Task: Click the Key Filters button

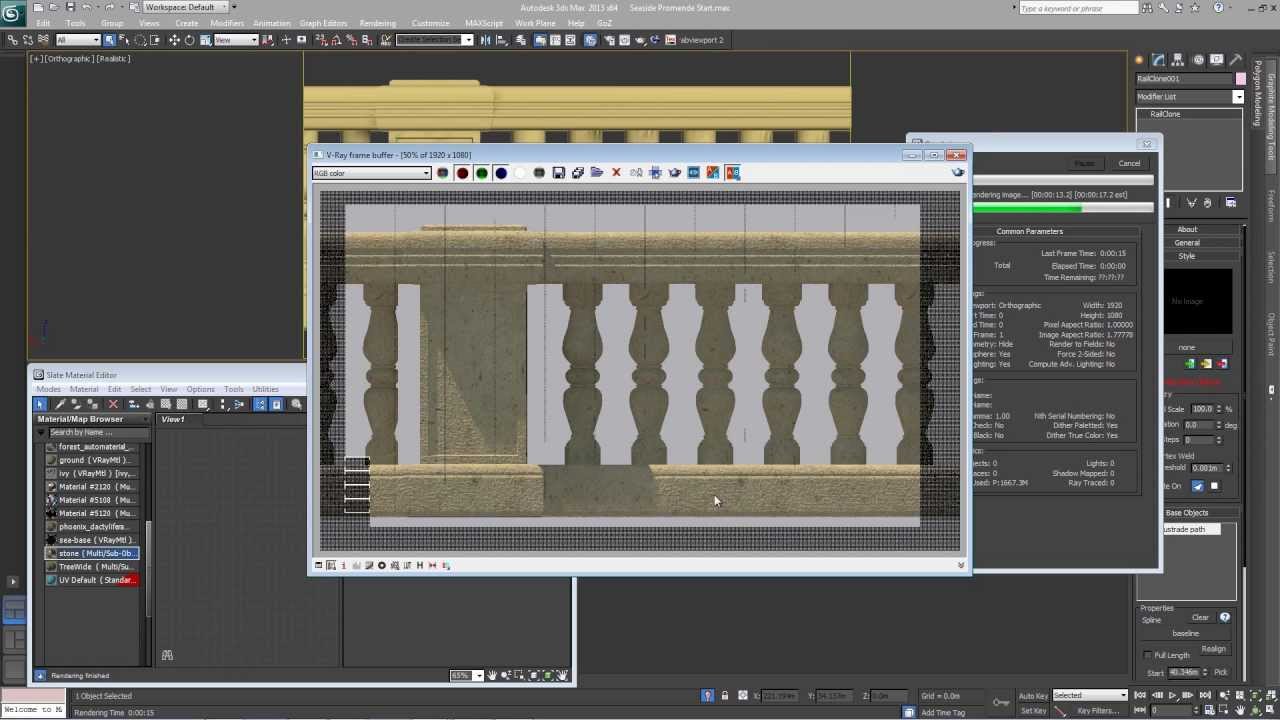Action: point(1097,710)
